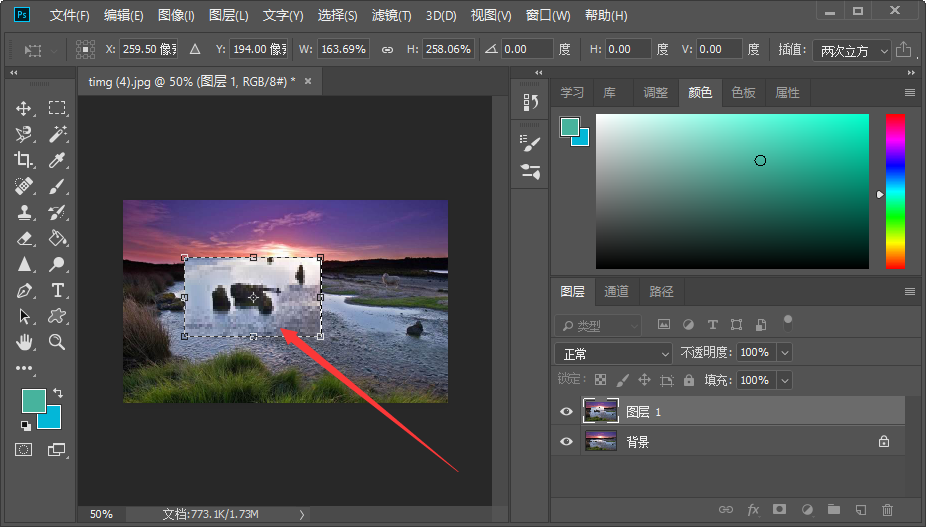Click the delete layer trash icon
Viewport: 926px width, 527px height.
pyautogui.click(x=887, y=510)
